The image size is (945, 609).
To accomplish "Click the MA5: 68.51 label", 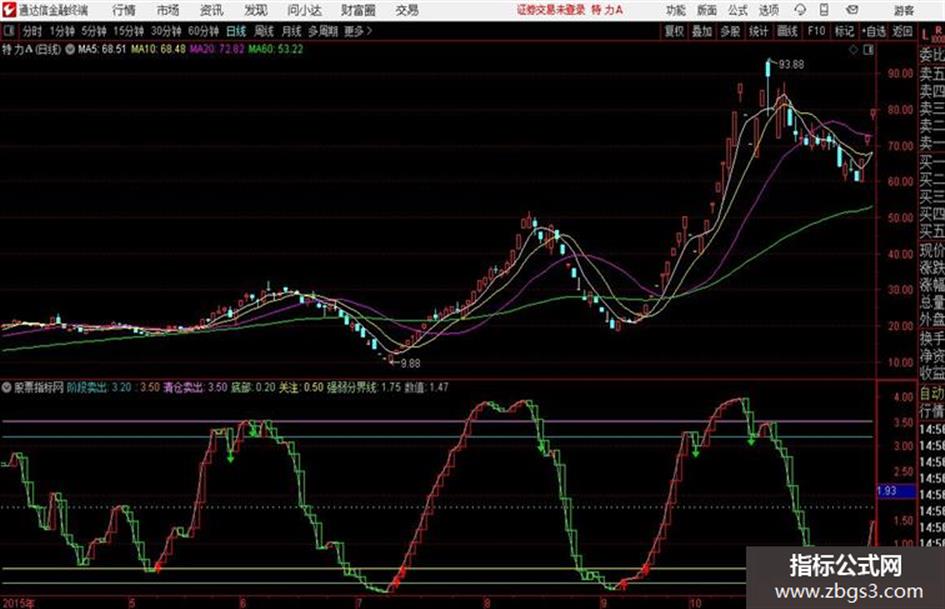I will point(102,49).
